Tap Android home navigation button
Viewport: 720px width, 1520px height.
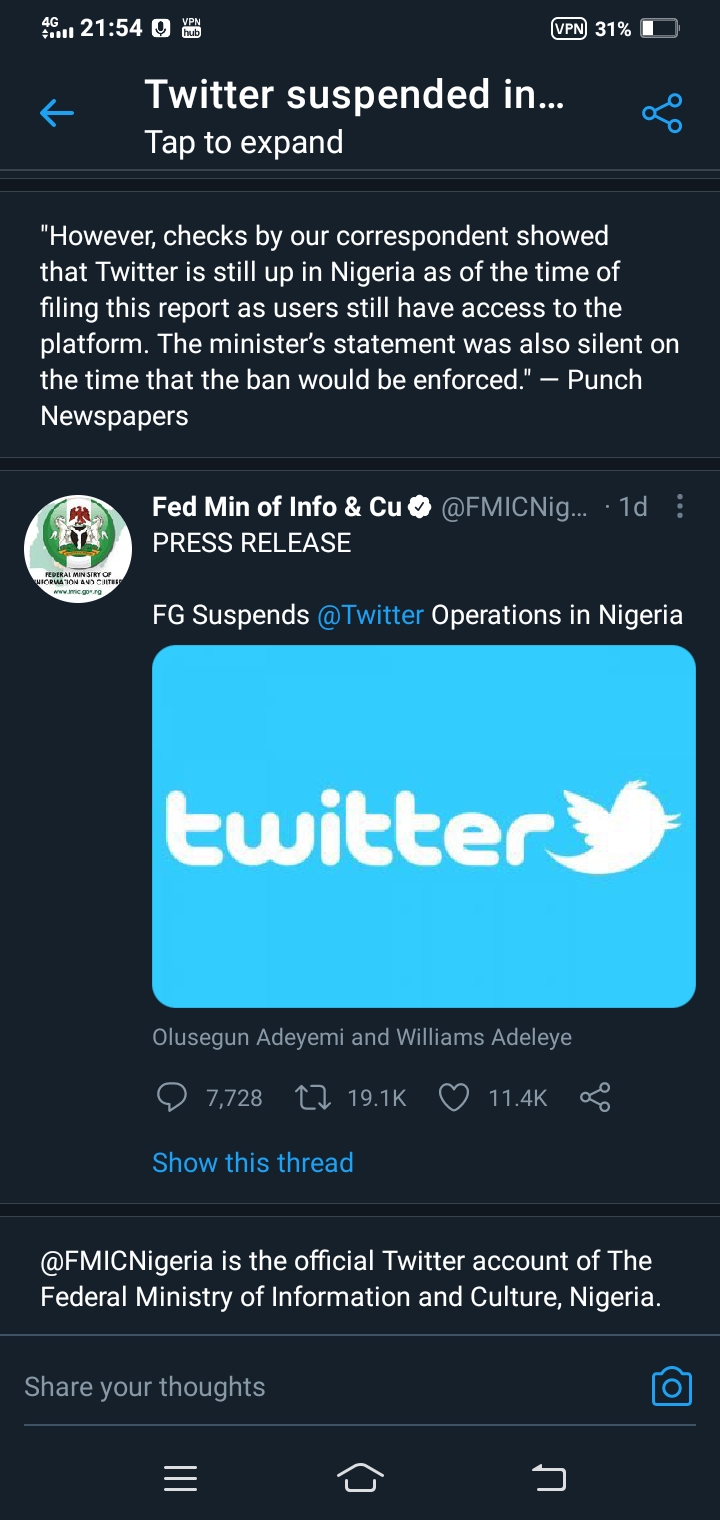(361, 1477)
